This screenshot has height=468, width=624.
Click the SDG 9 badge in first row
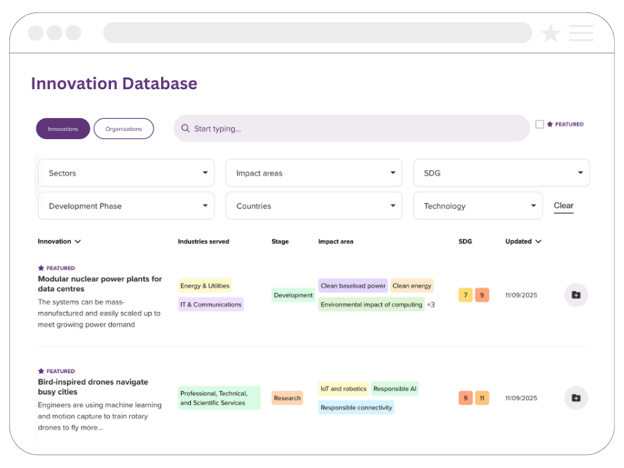pos(482,295)
